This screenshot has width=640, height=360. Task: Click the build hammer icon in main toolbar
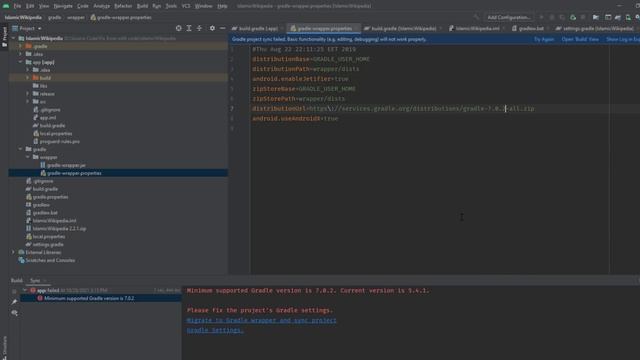point(476,18)
